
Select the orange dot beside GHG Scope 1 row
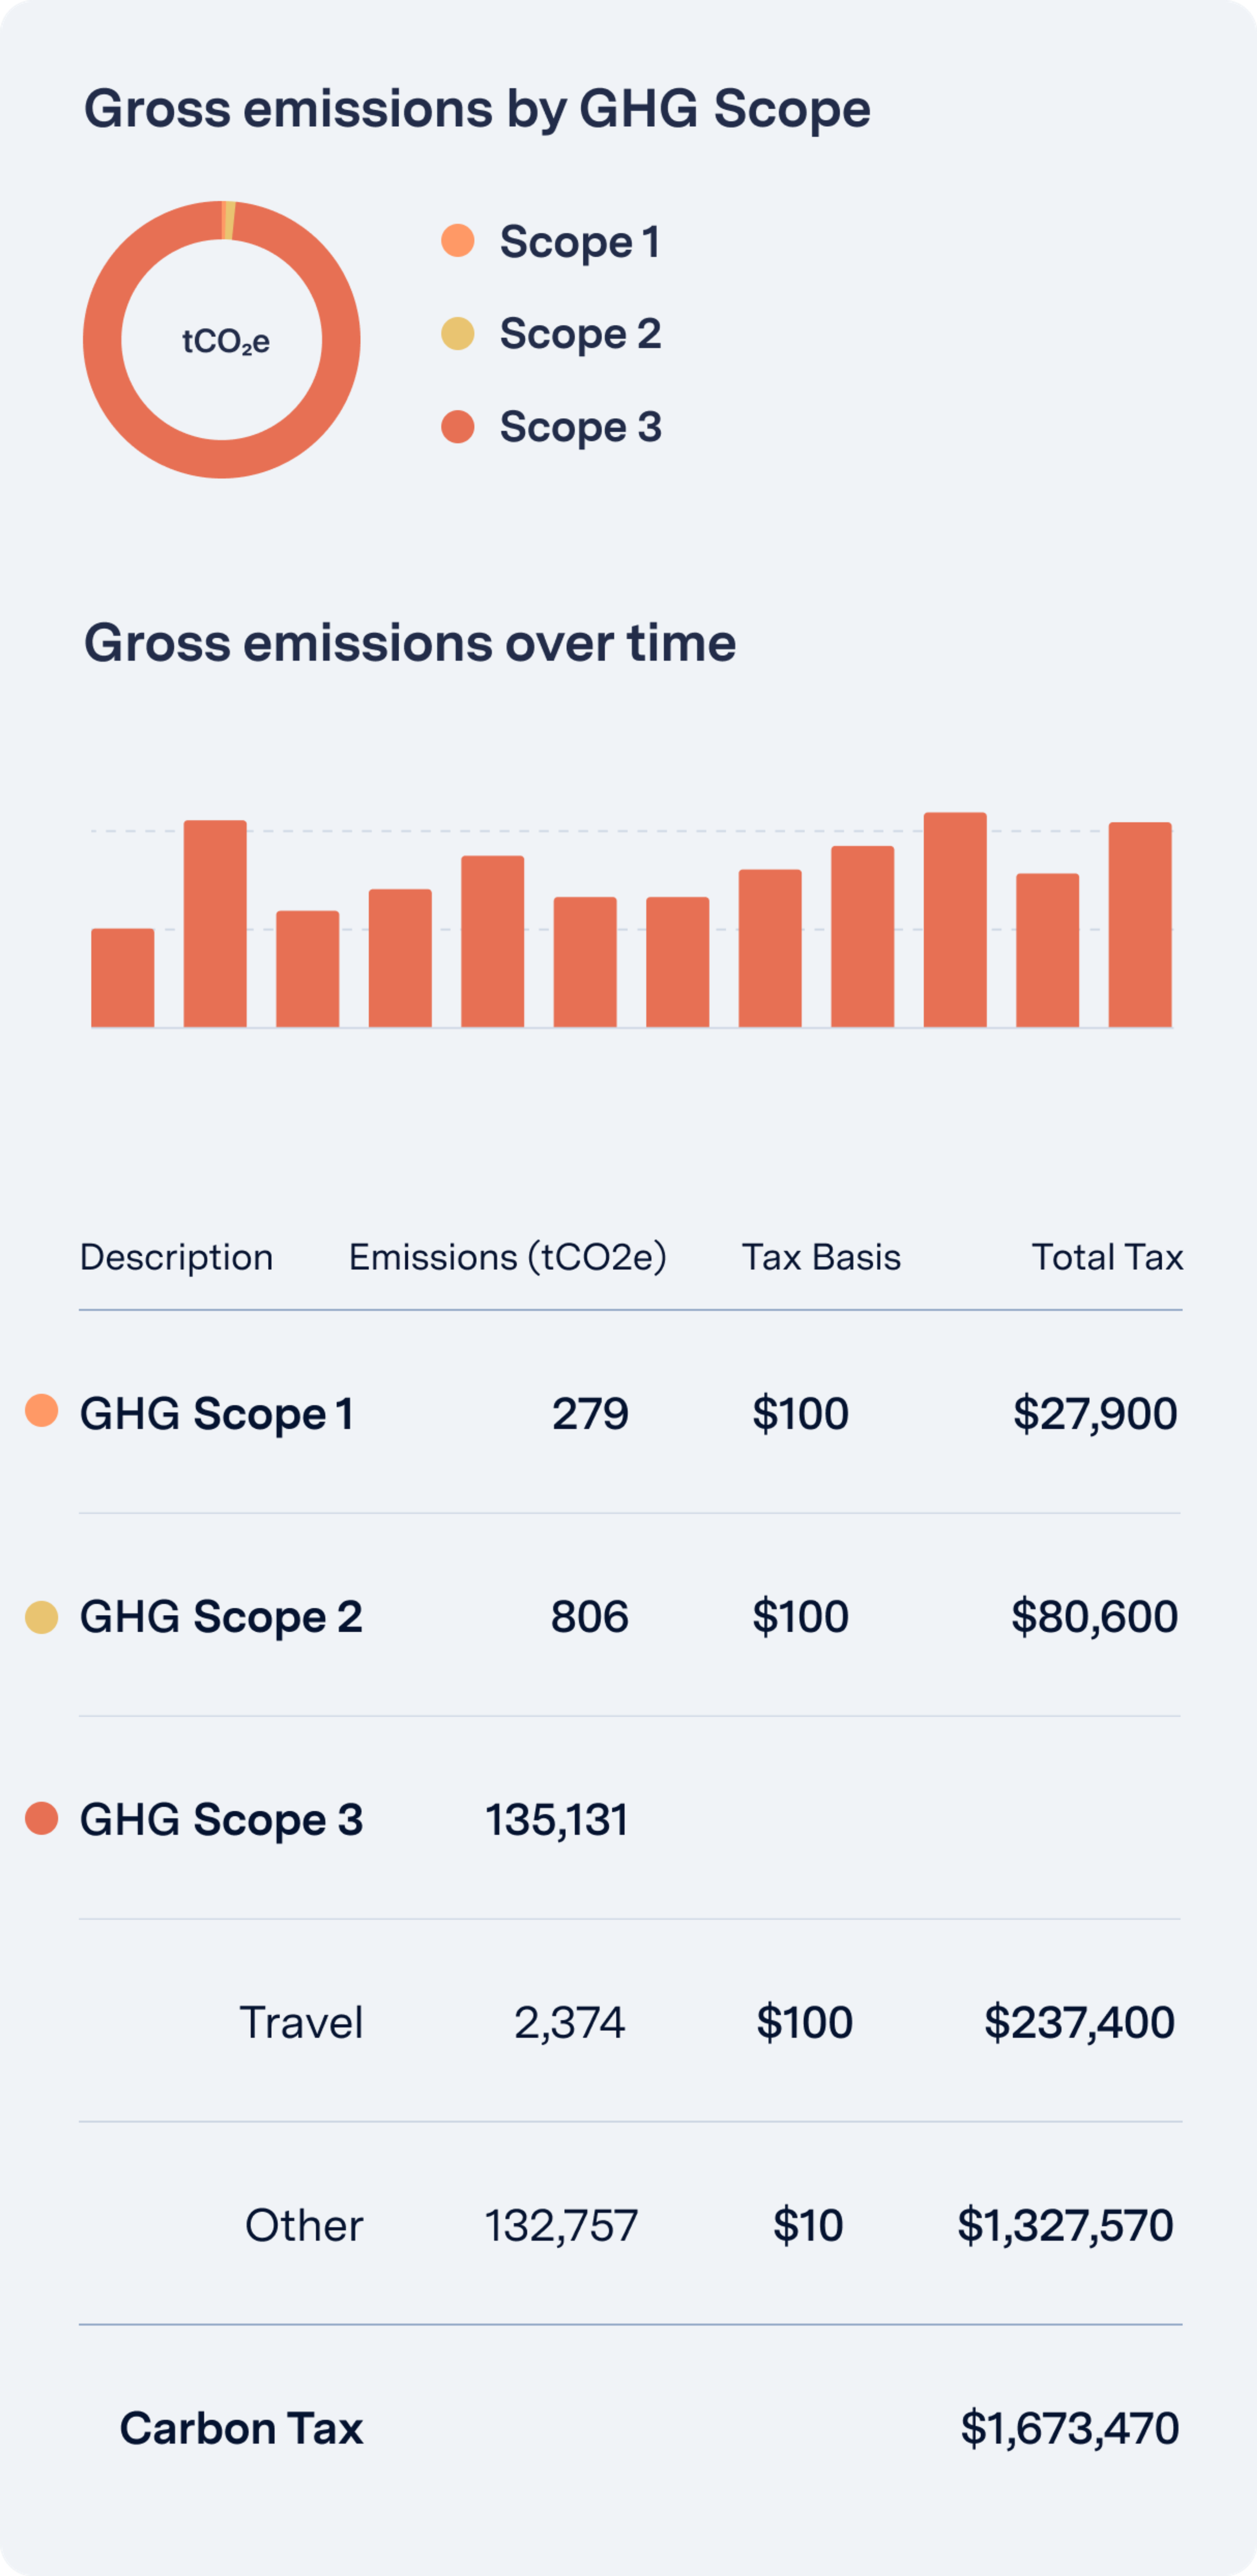(41, 1411)
